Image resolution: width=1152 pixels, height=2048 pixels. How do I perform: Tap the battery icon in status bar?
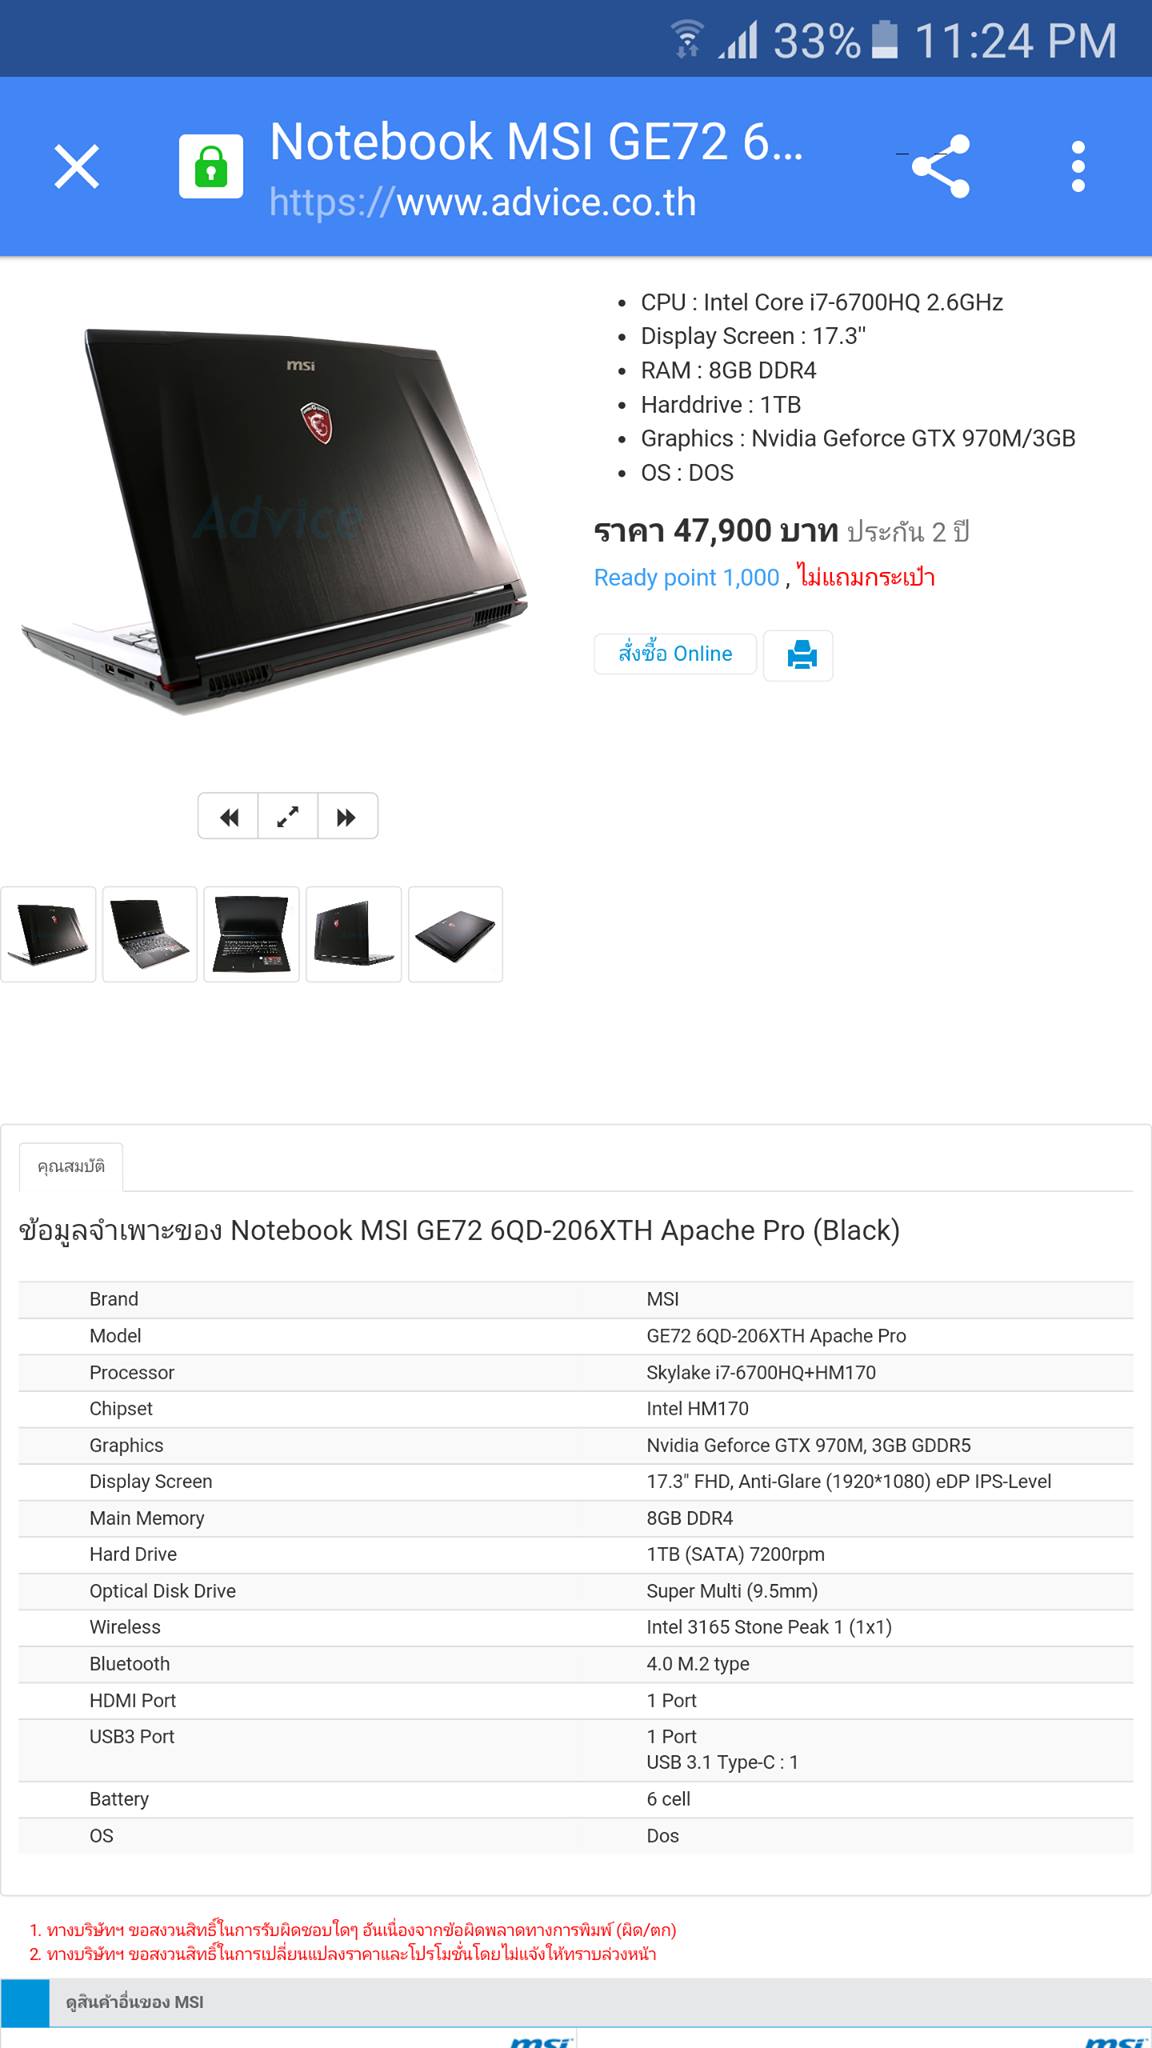coord(885,41)
